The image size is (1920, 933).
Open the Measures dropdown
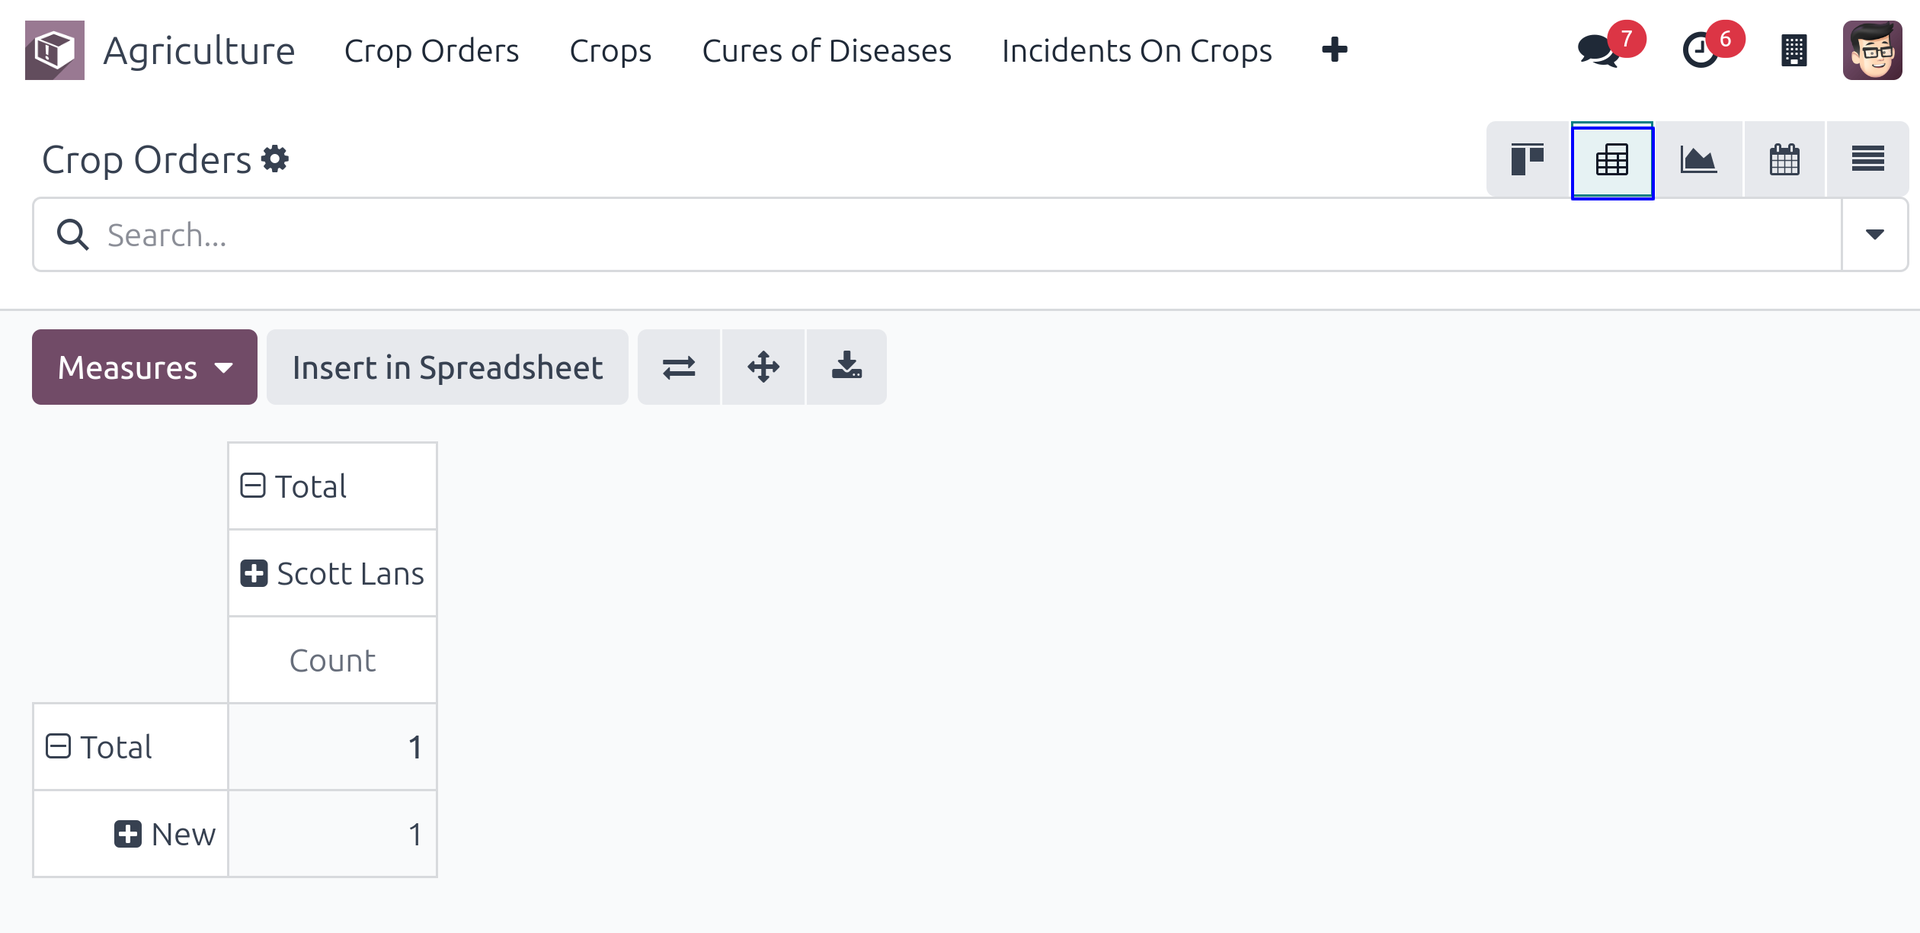click(x=145, y=367)
